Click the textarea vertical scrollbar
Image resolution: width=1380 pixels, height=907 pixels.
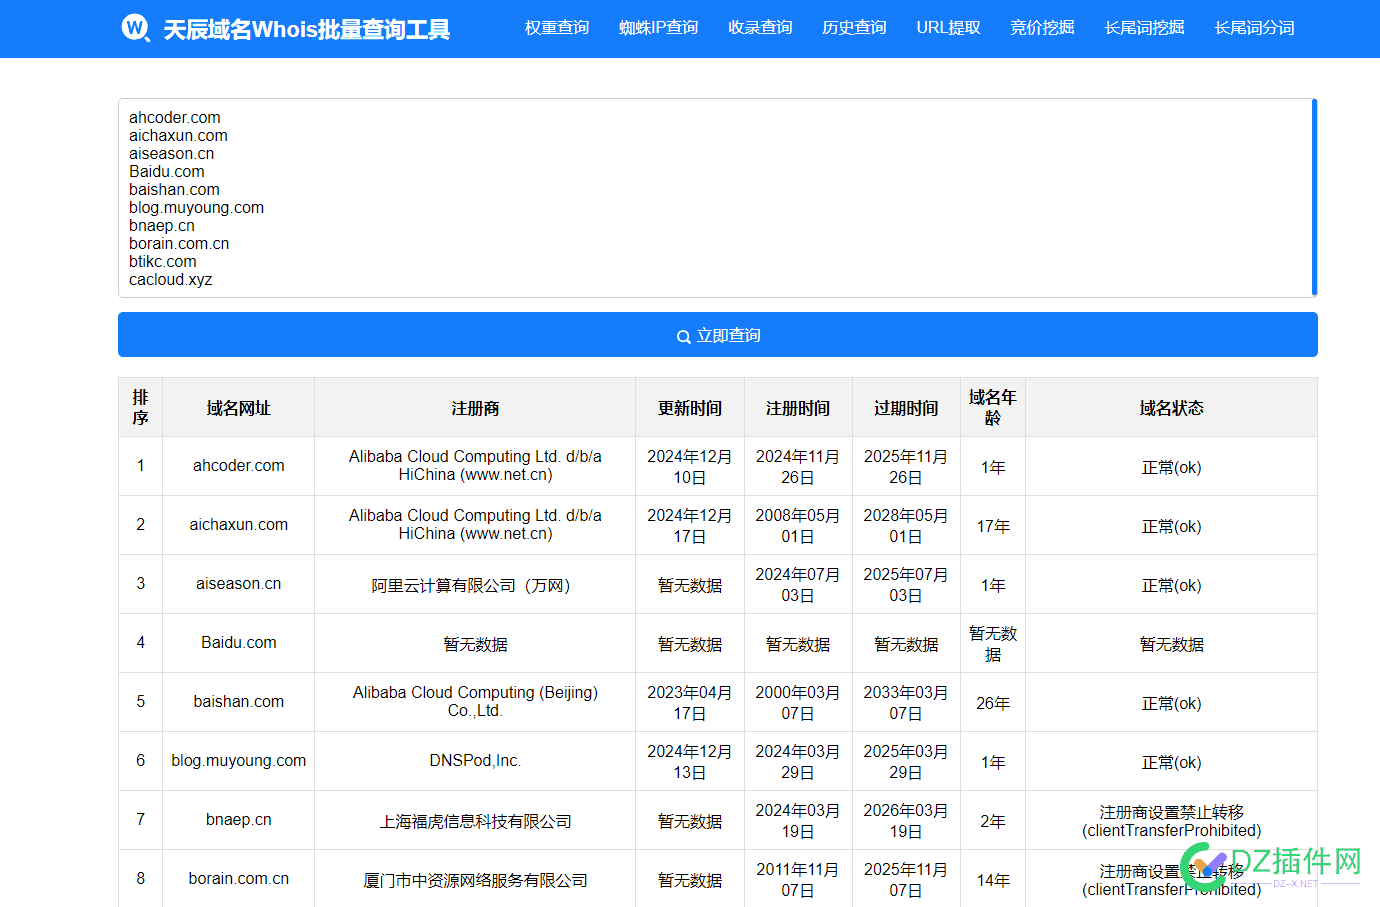click(1314, 198)
